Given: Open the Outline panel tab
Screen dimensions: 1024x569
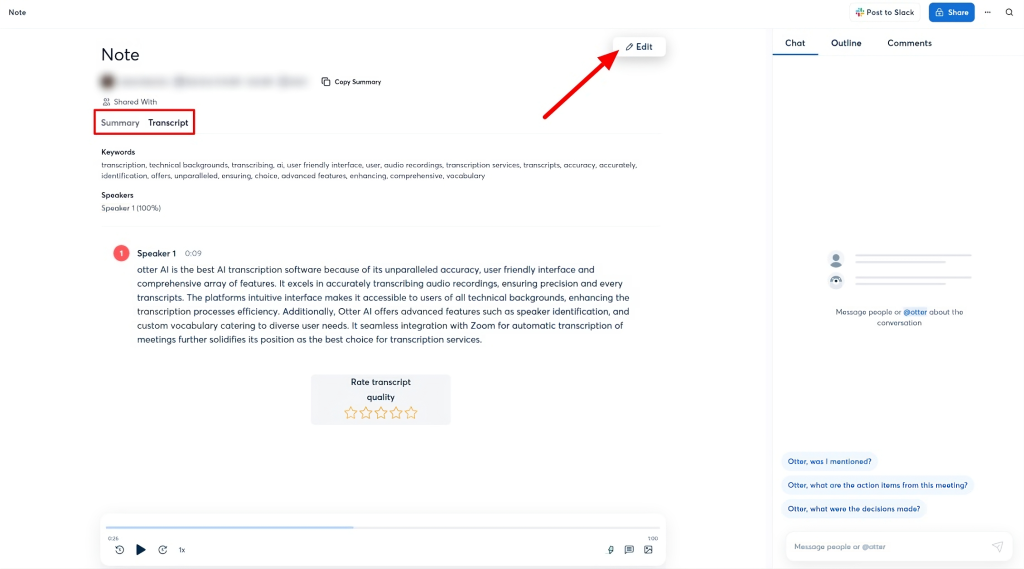Looking at the screenshot, I should click(846, 43).
